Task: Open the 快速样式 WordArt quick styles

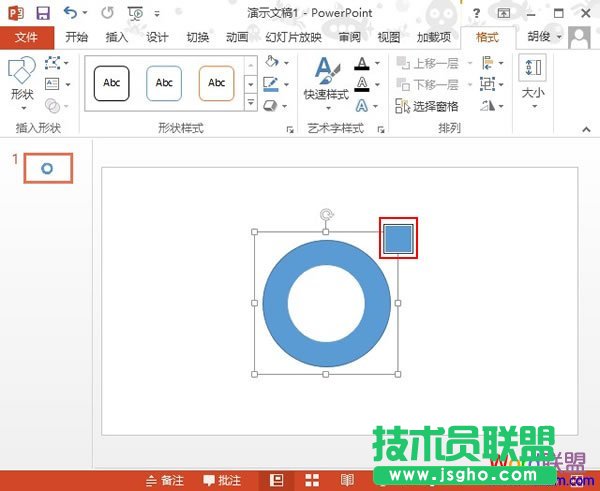Action: [326, 83]
